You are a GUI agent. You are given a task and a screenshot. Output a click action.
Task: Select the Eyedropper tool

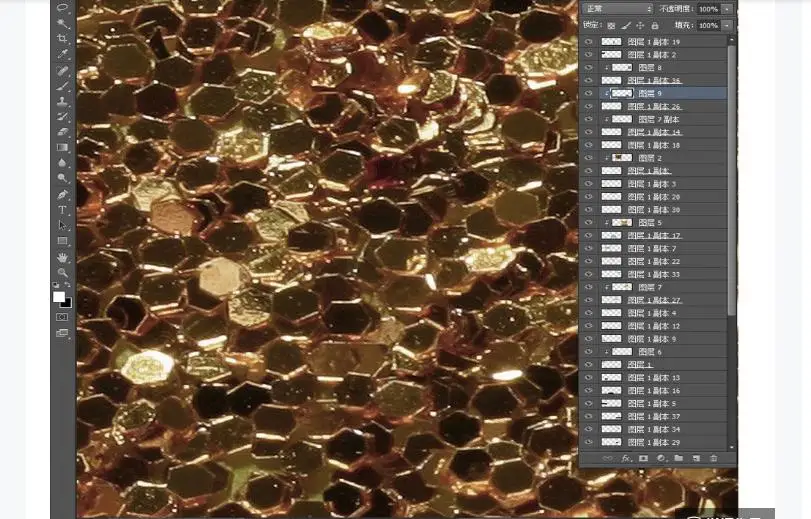[x=62, y=54]
